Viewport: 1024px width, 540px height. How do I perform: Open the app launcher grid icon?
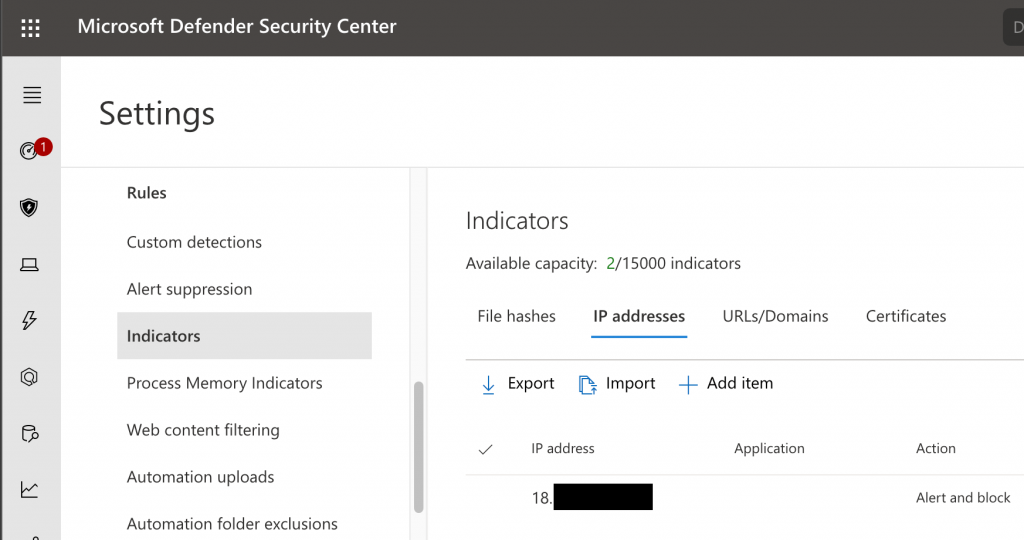tap(30, 28)
